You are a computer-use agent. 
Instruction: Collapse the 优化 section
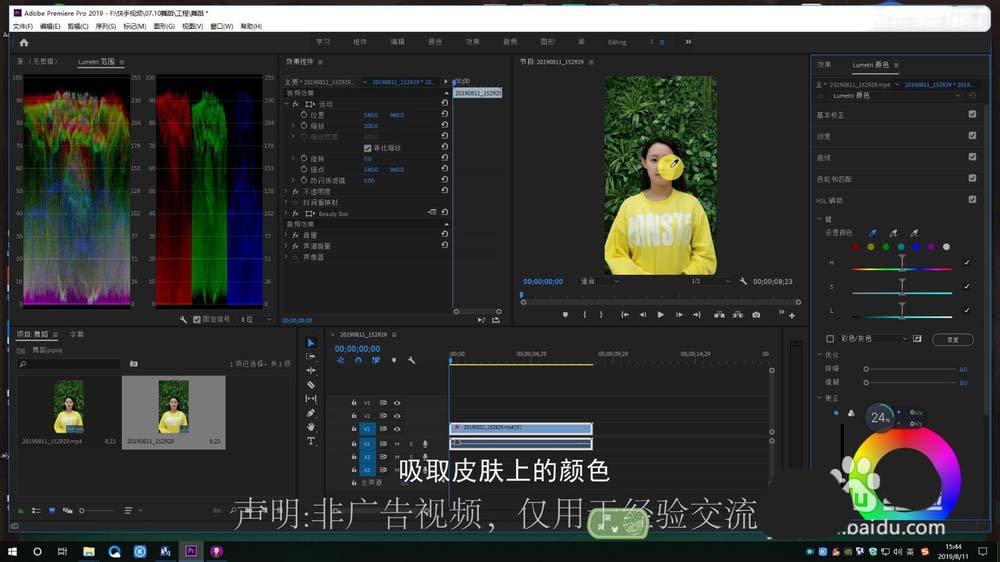click(820, 355)
